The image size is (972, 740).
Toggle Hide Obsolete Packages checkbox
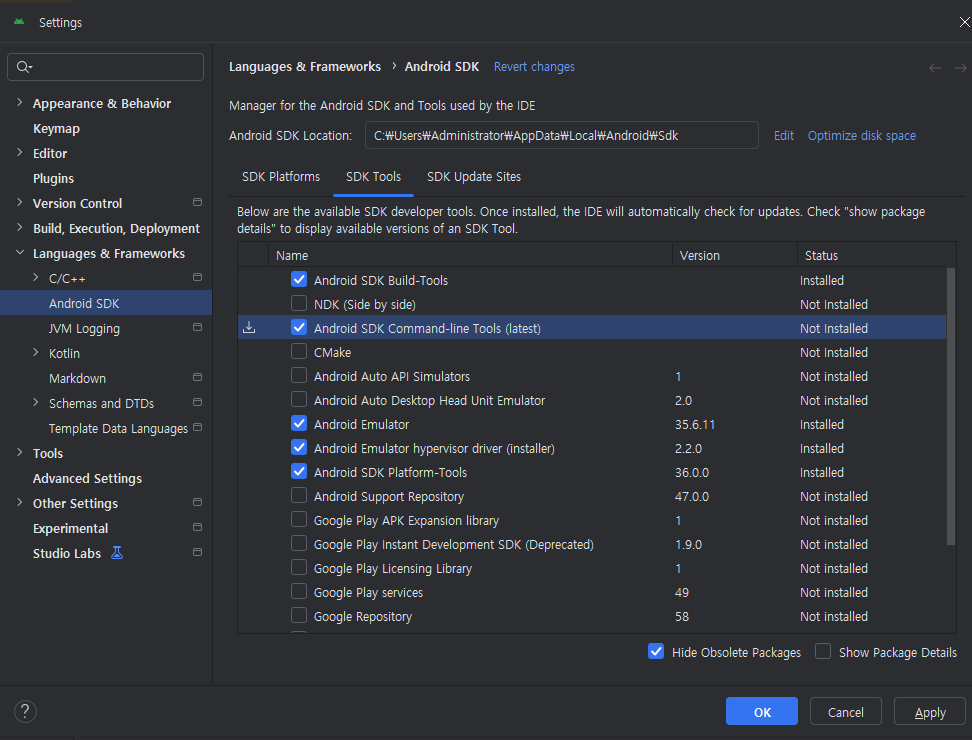tap(656, 651)
